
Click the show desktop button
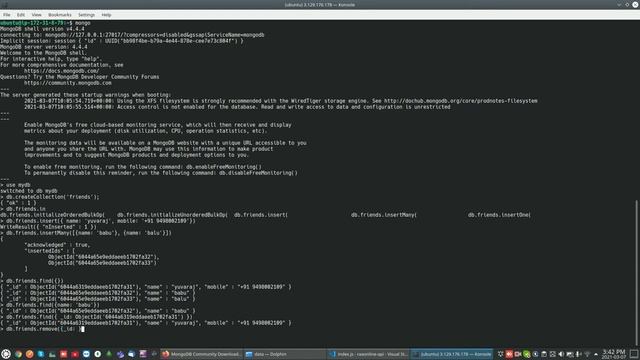pos(633,354)
